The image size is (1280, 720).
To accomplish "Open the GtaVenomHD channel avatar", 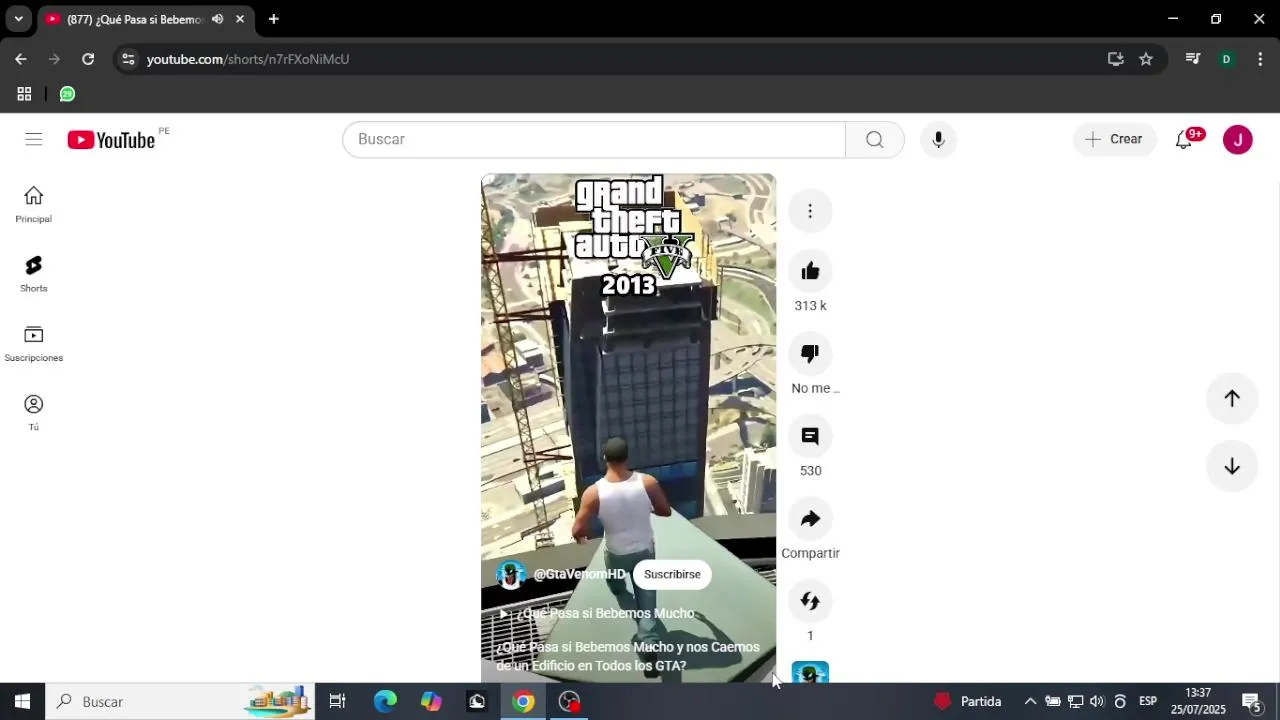I will [x=511, y=575].
